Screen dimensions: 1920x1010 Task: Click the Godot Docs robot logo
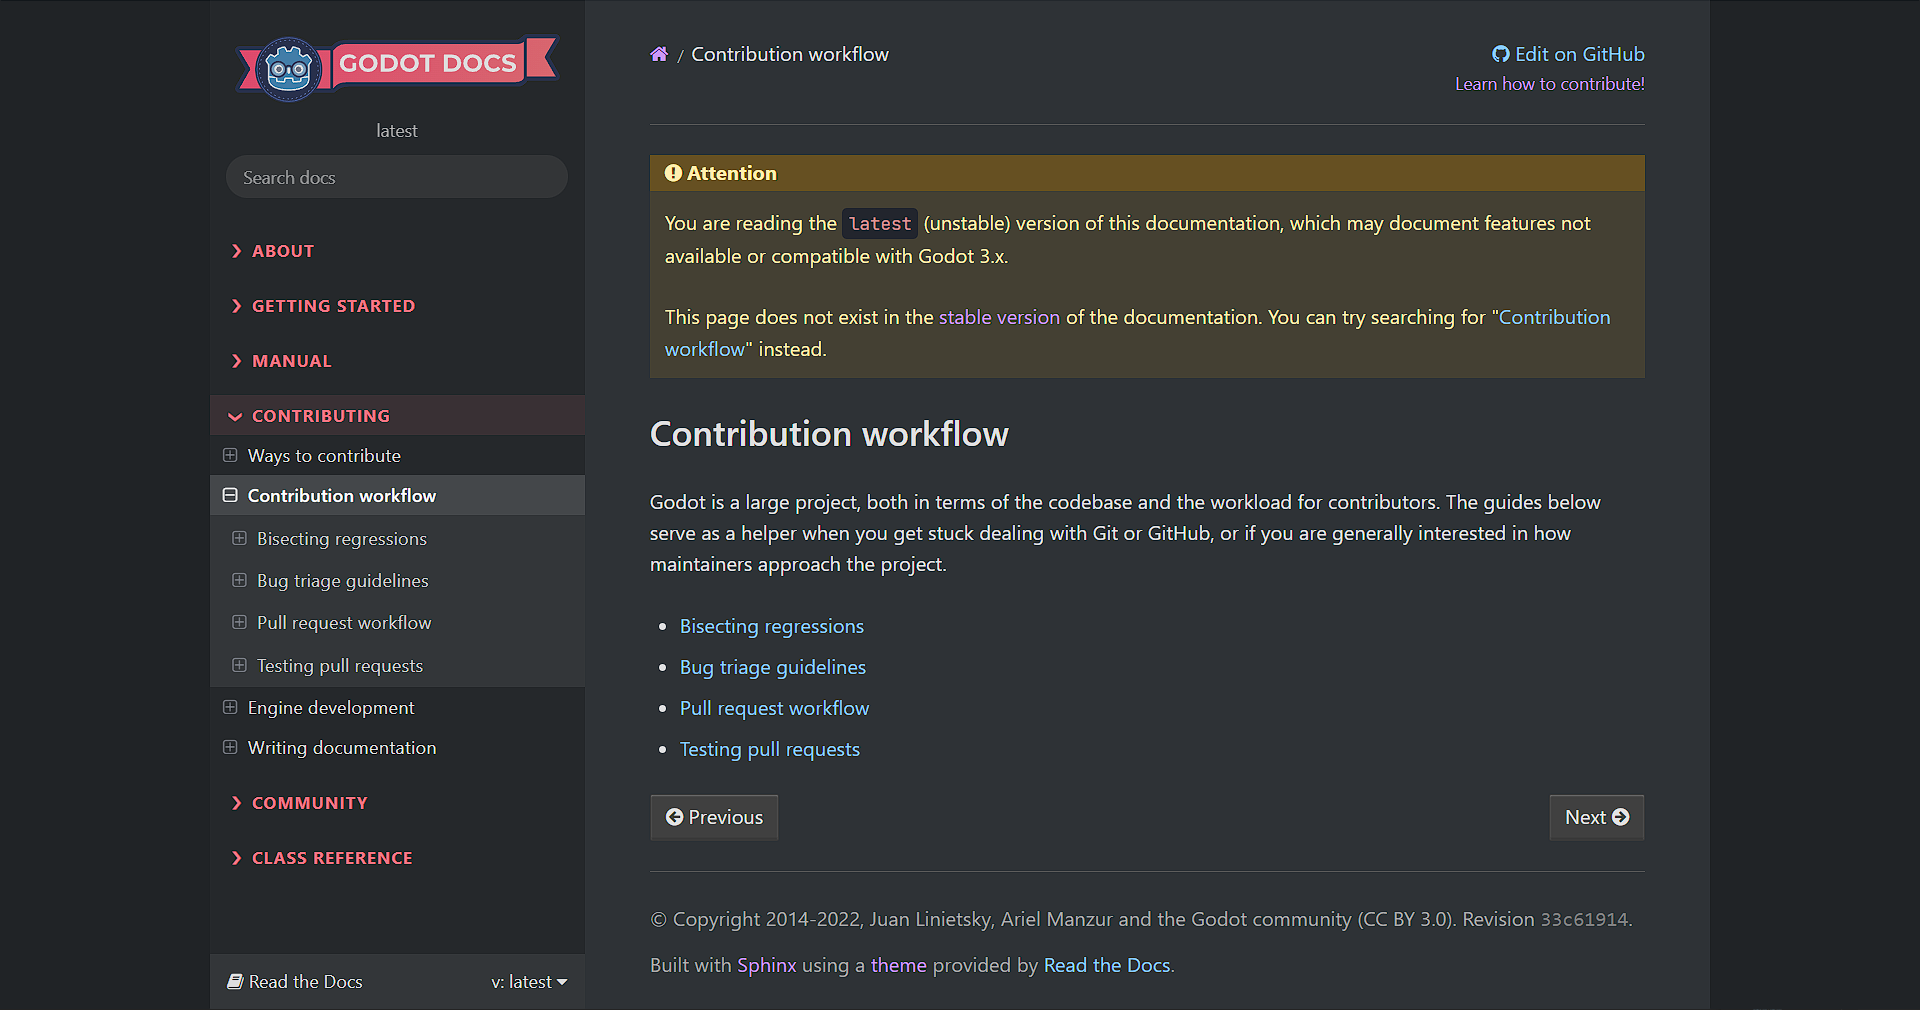coord(289,69)
